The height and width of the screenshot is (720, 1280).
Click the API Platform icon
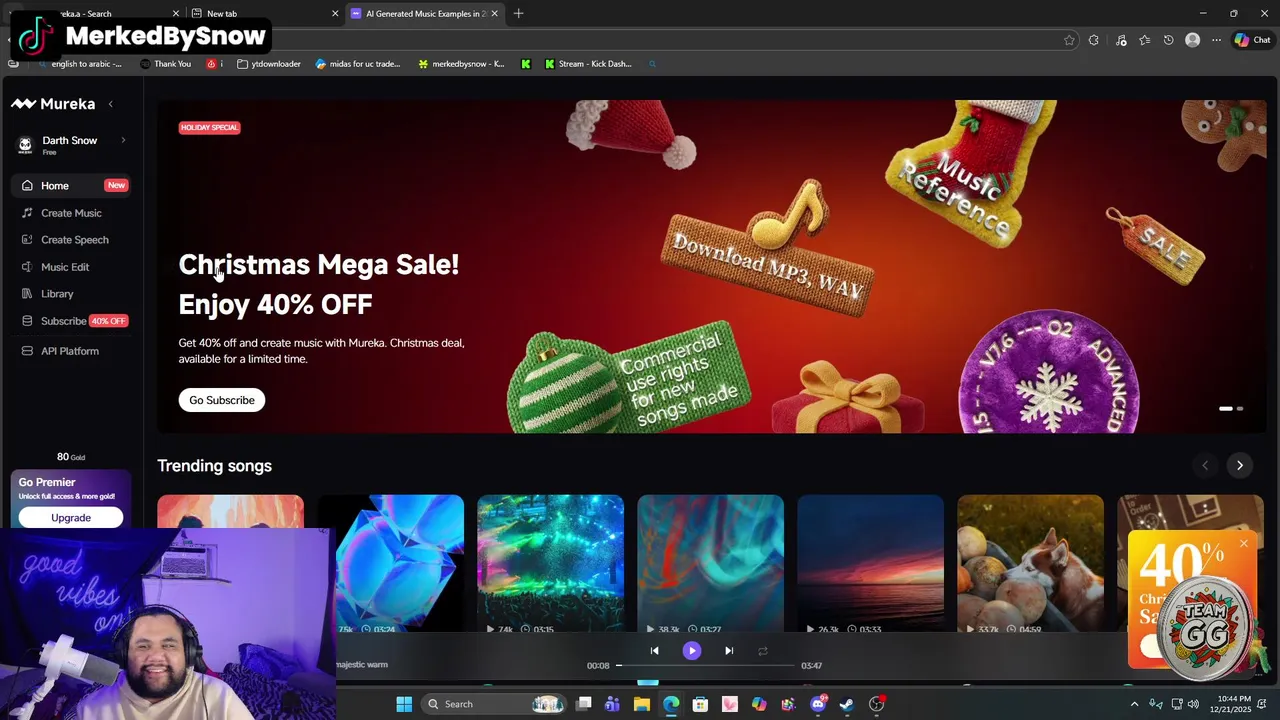[x=27, y=351]
